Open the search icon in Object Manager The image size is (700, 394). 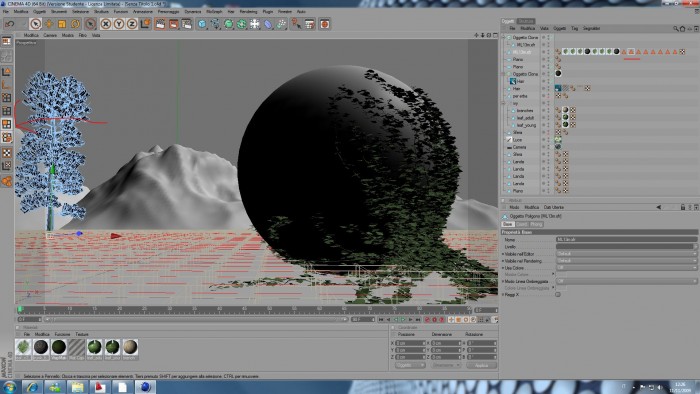675,29
